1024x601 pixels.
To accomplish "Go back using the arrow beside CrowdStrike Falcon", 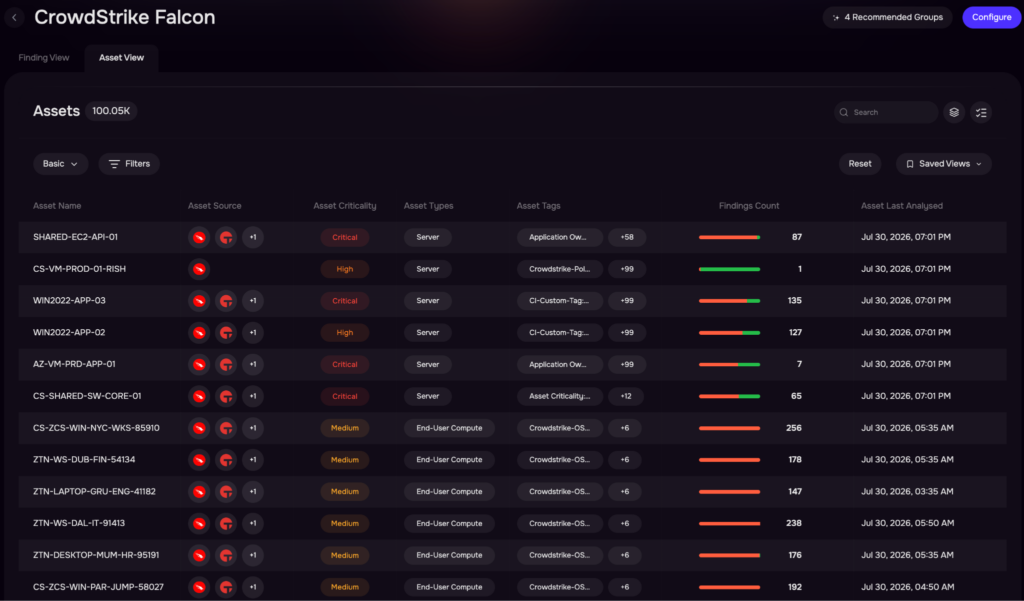I will (x=14, y=18).
